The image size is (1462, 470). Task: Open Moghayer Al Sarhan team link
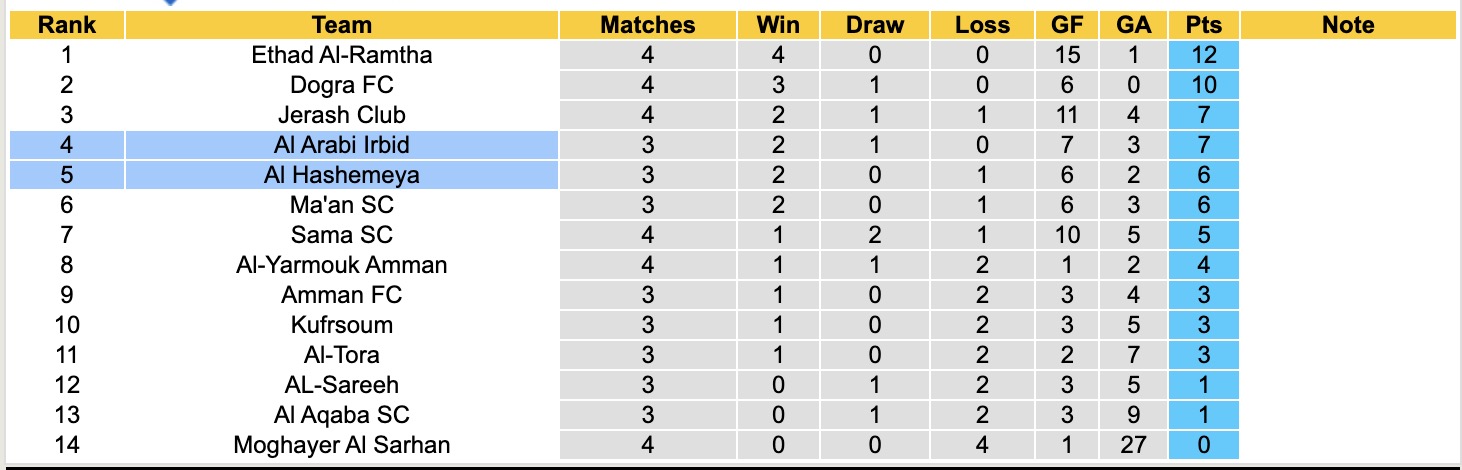pos(341,445)
